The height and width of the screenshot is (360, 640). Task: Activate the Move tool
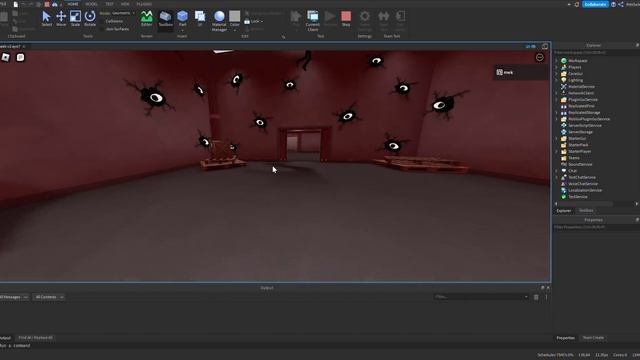[x=61, y=18]
